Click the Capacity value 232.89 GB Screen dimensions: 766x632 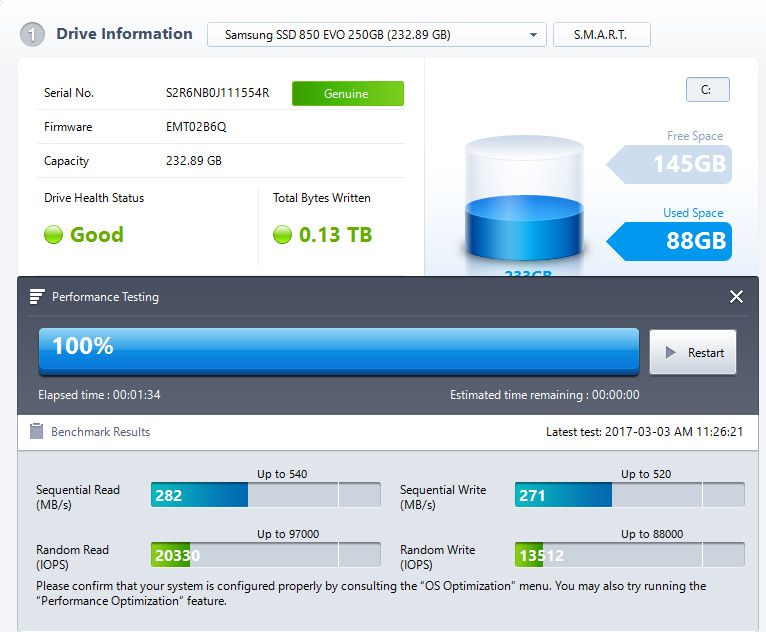coord(194,161)
